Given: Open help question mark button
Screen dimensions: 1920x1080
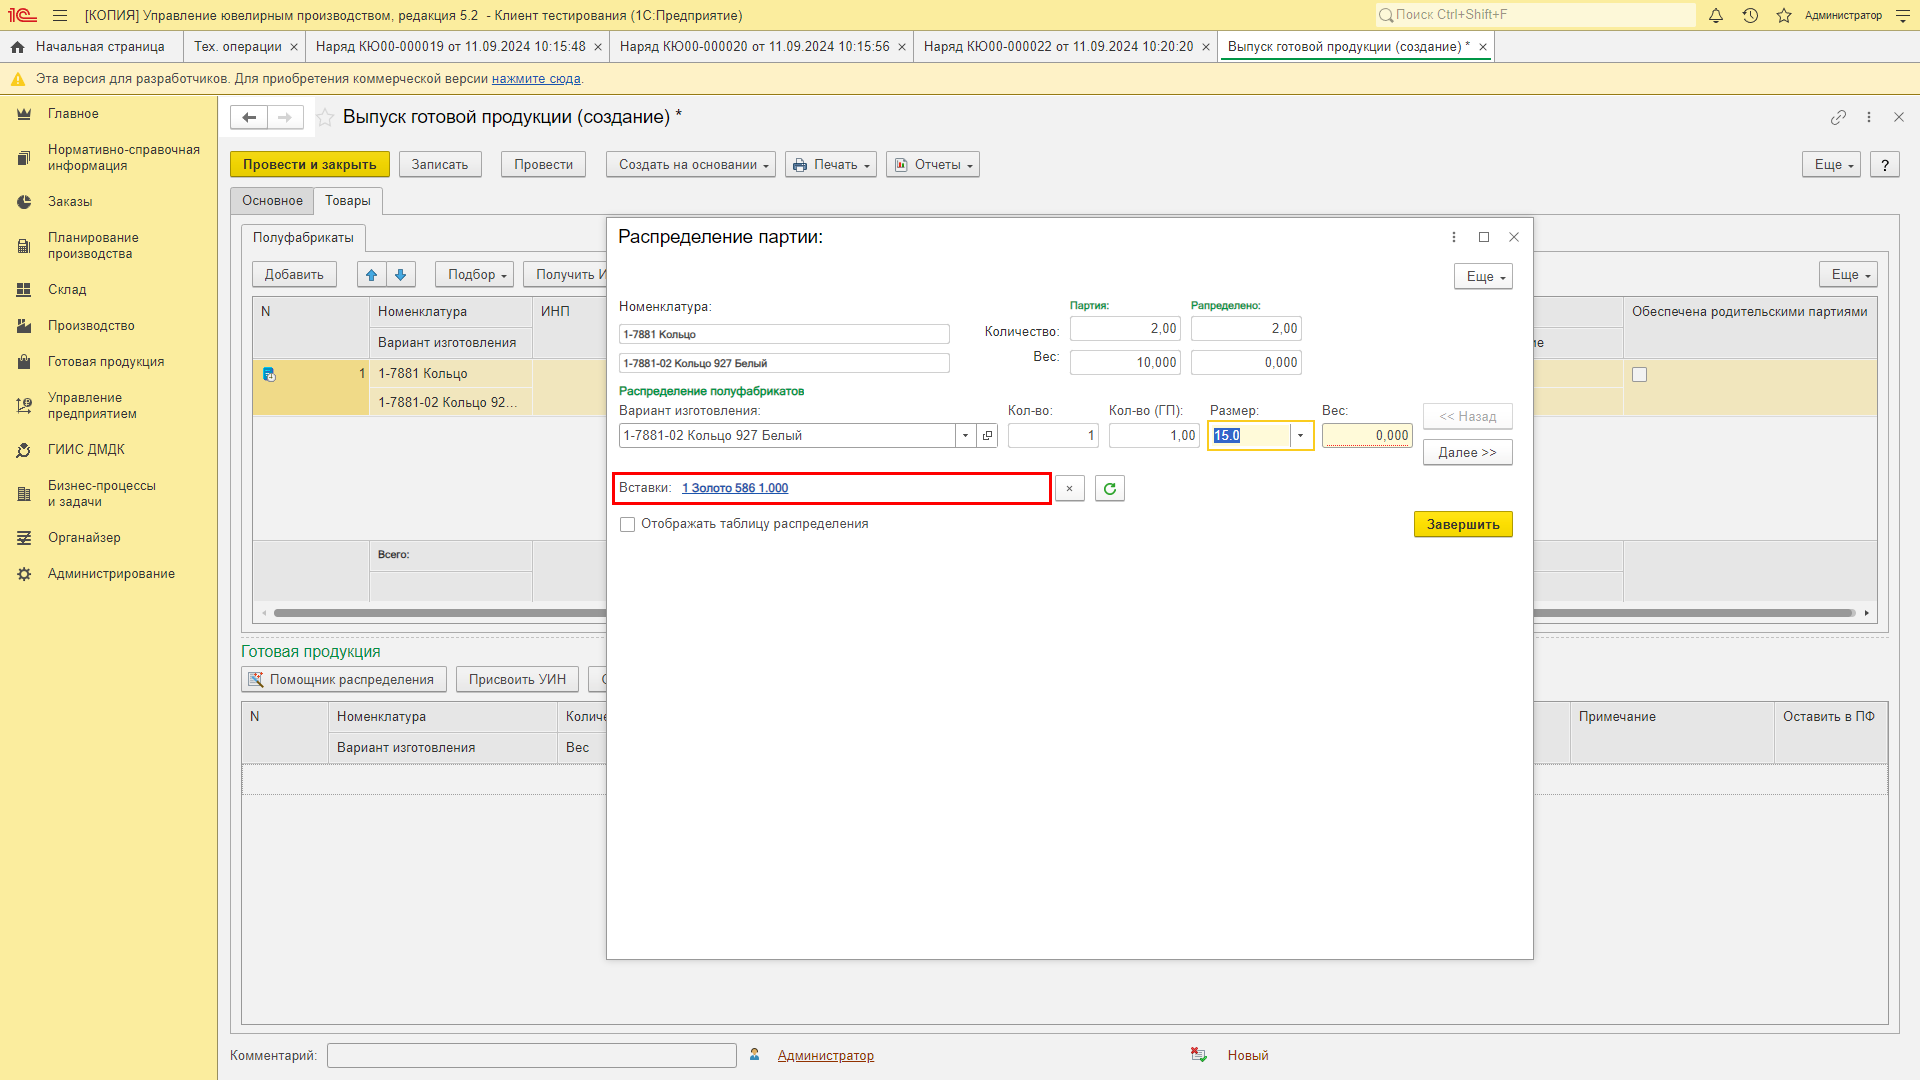Looking at the screenshot, I should pyautogui.click(x=1885, y=165).
